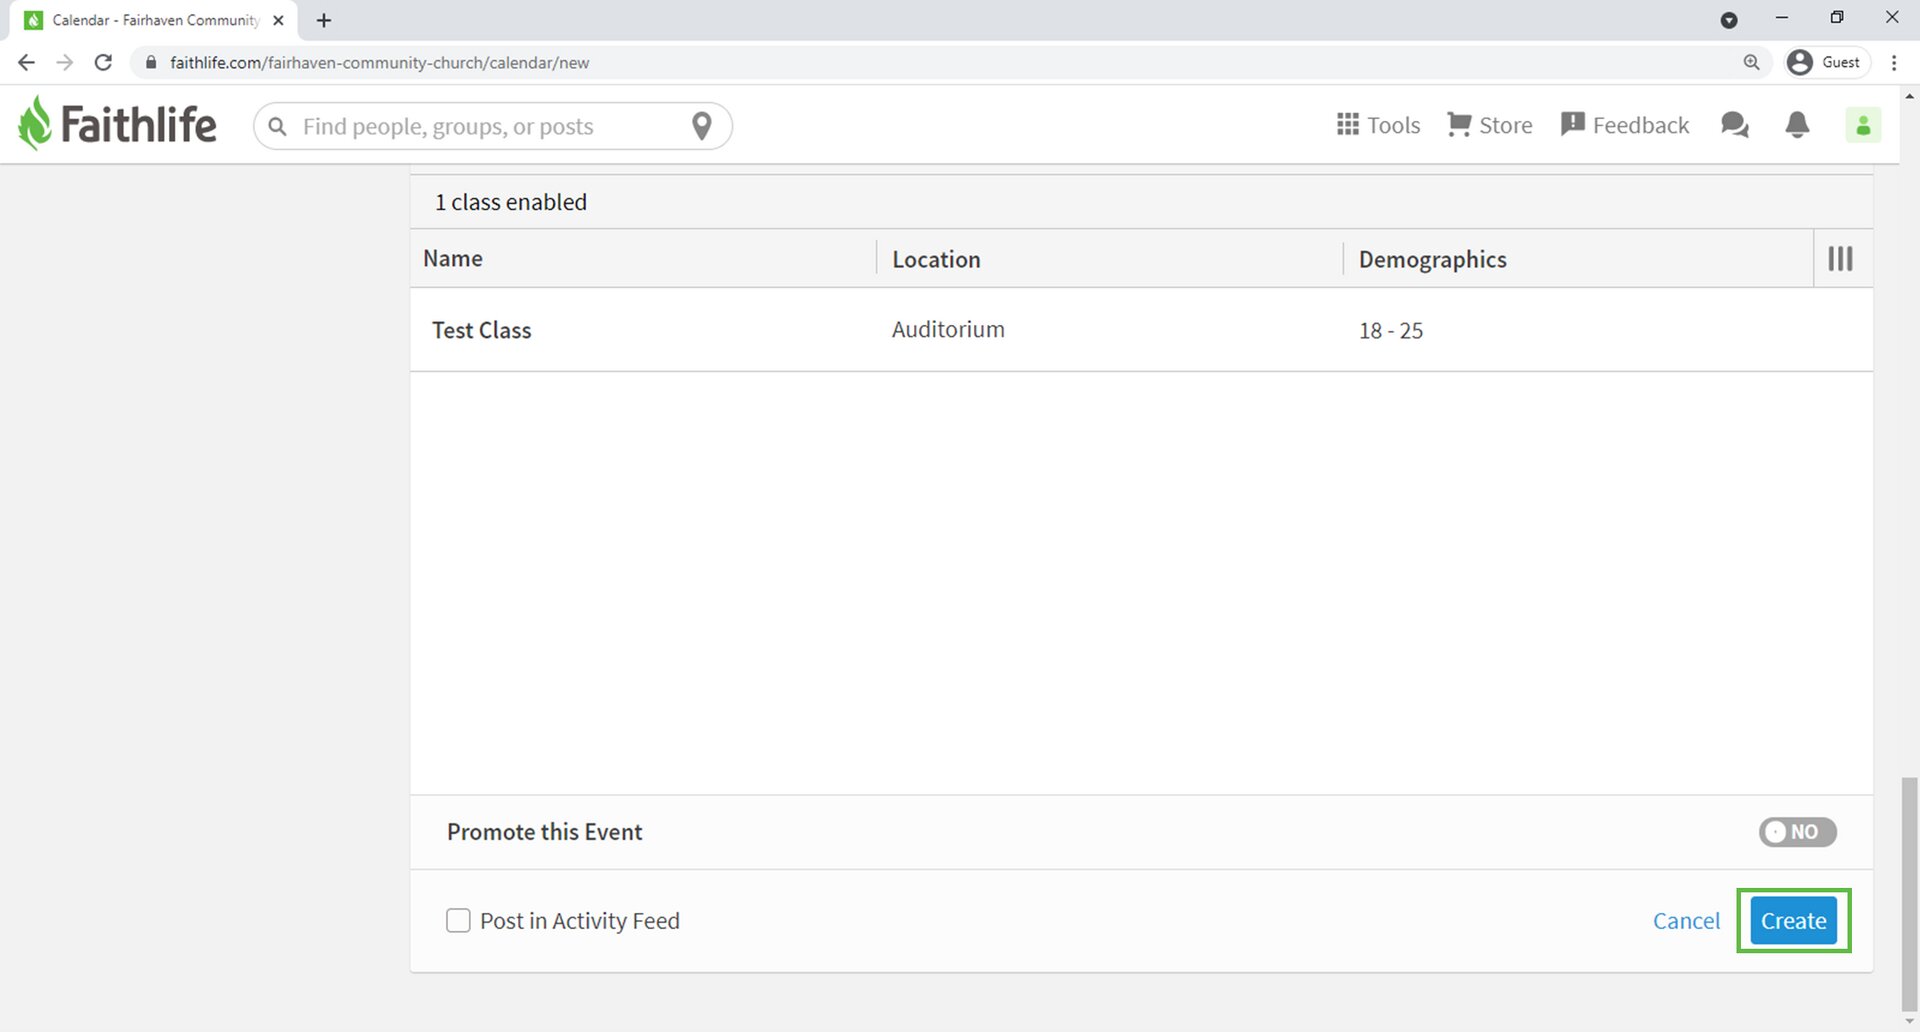Open the green user profile avatar
Screen dimensions: 1920x1032
point(1863,125)
